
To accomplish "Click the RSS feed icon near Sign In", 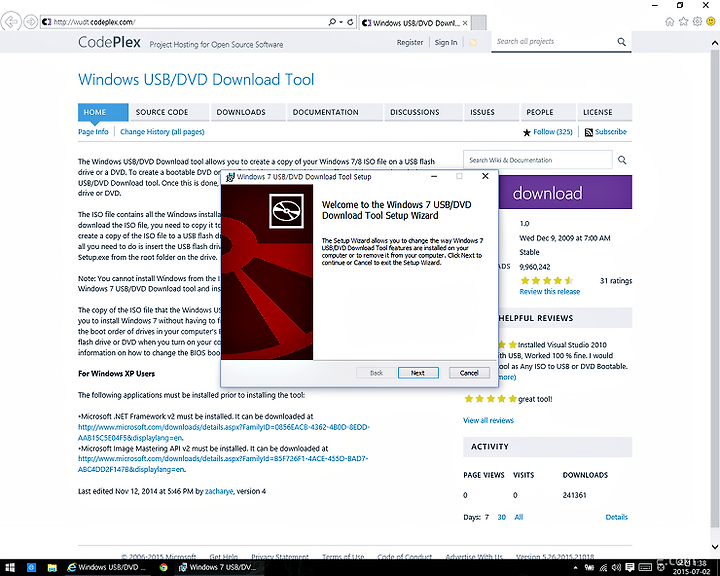I will click(473, 42).
